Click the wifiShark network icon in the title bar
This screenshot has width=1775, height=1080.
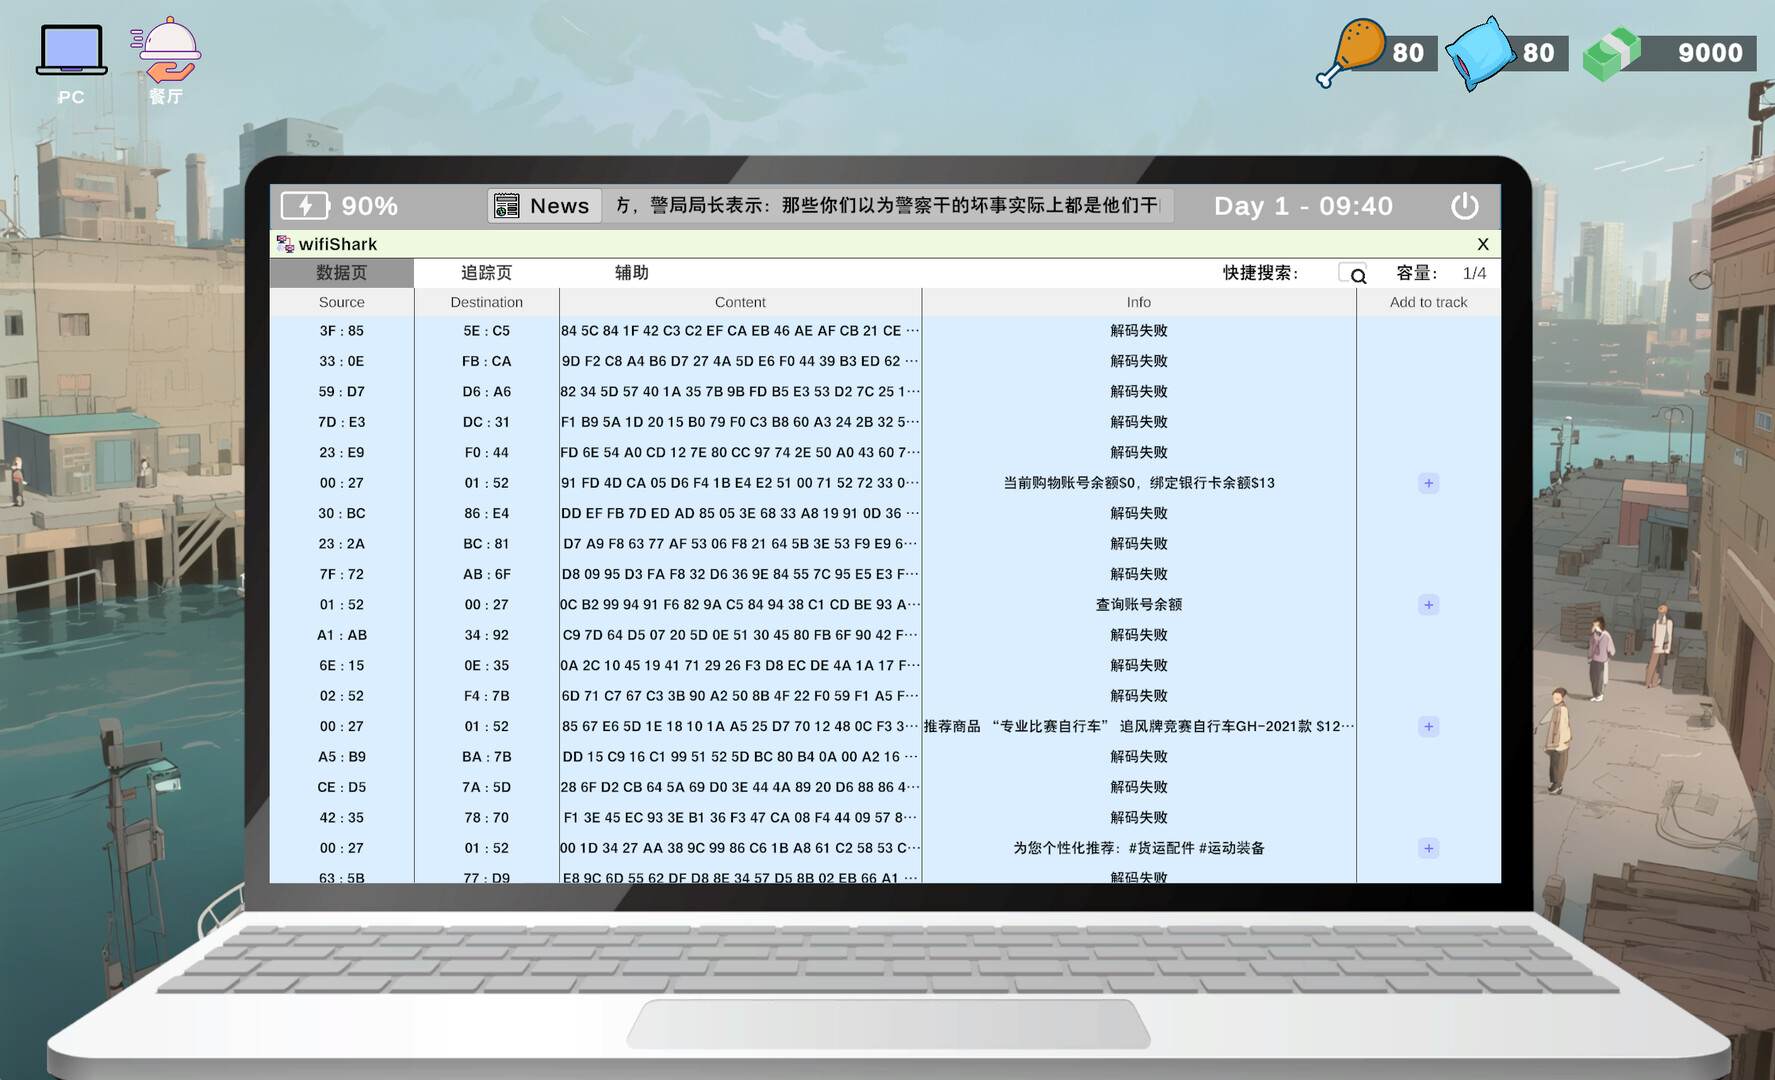click(x=284, y=243)
